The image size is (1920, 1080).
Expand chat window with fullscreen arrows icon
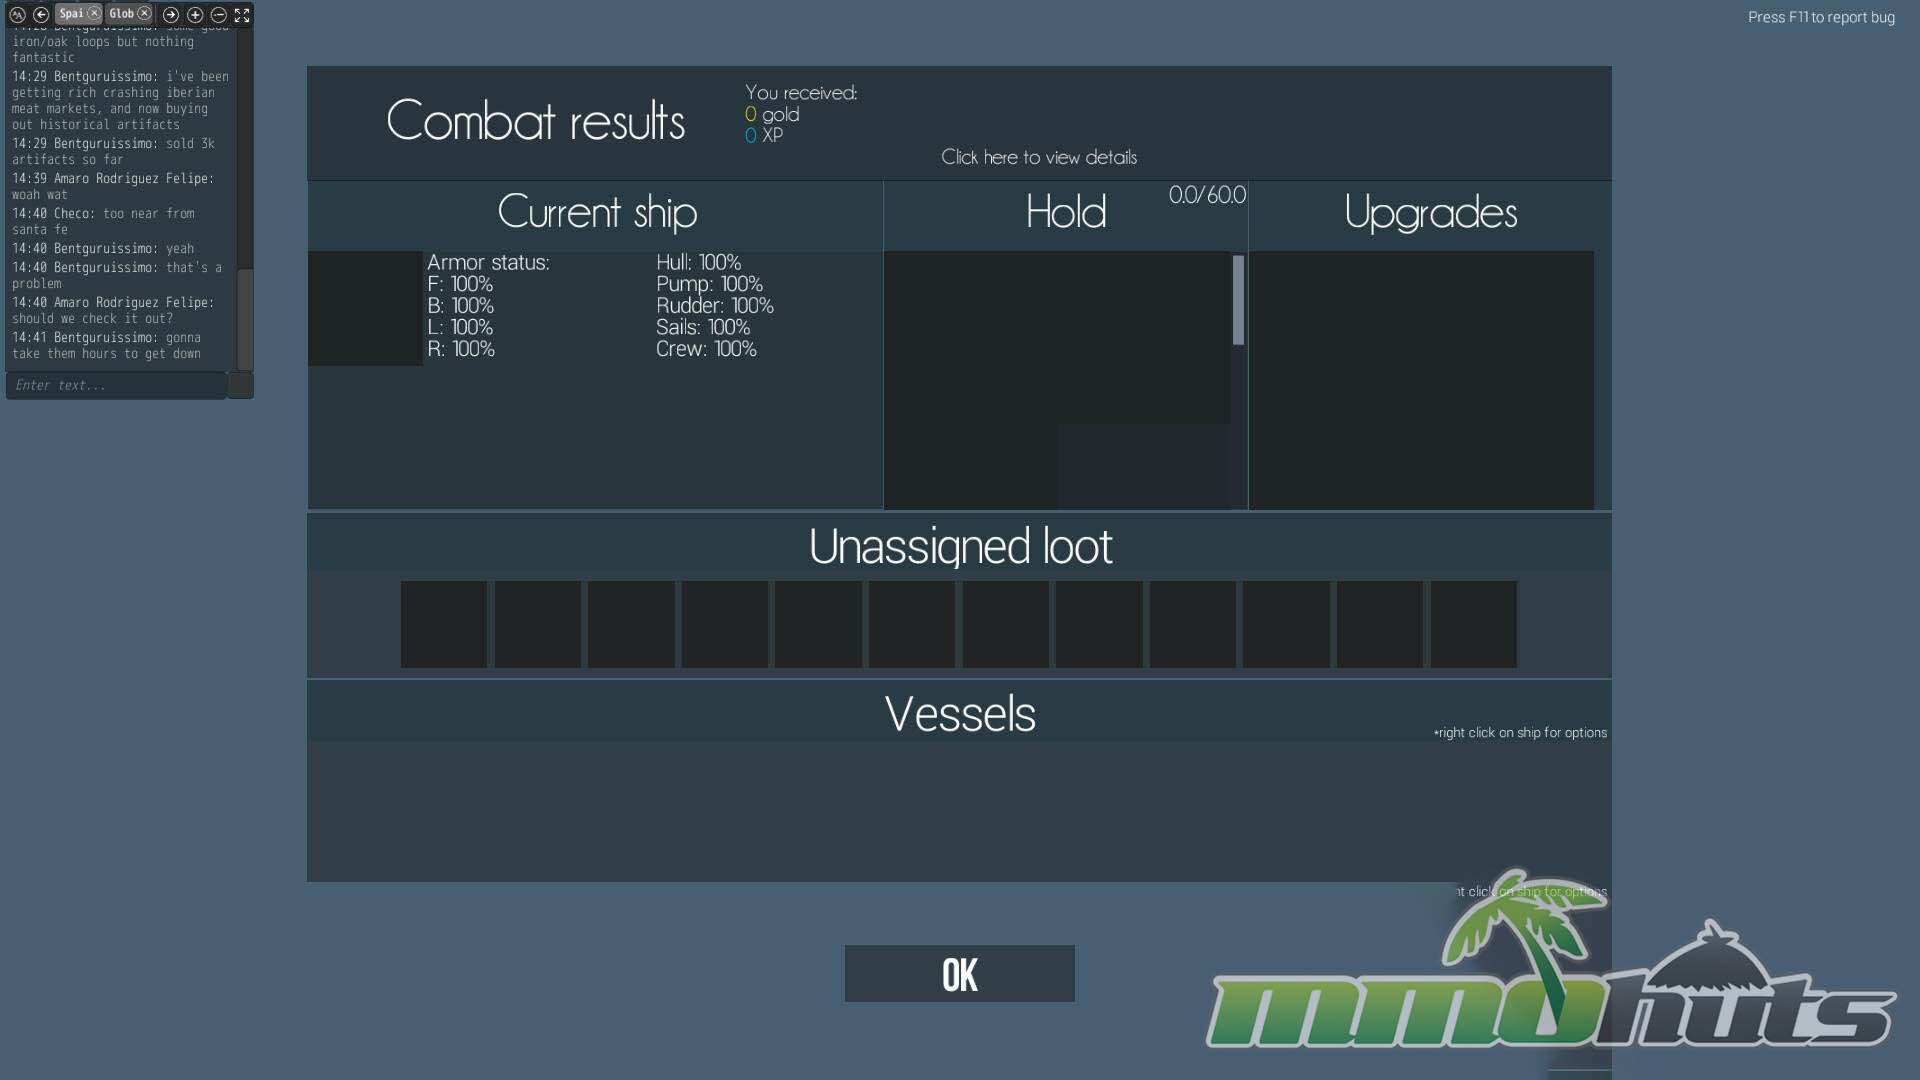242,14
